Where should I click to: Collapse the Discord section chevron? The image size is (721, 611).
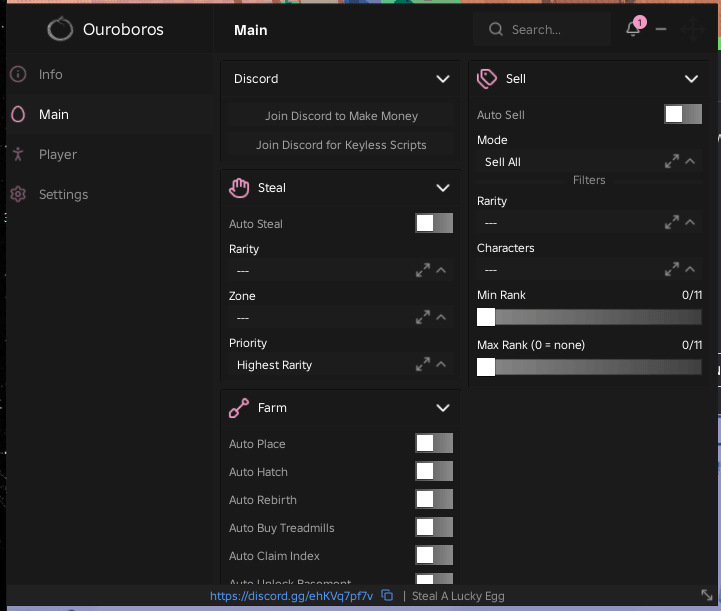pos(443,79)
